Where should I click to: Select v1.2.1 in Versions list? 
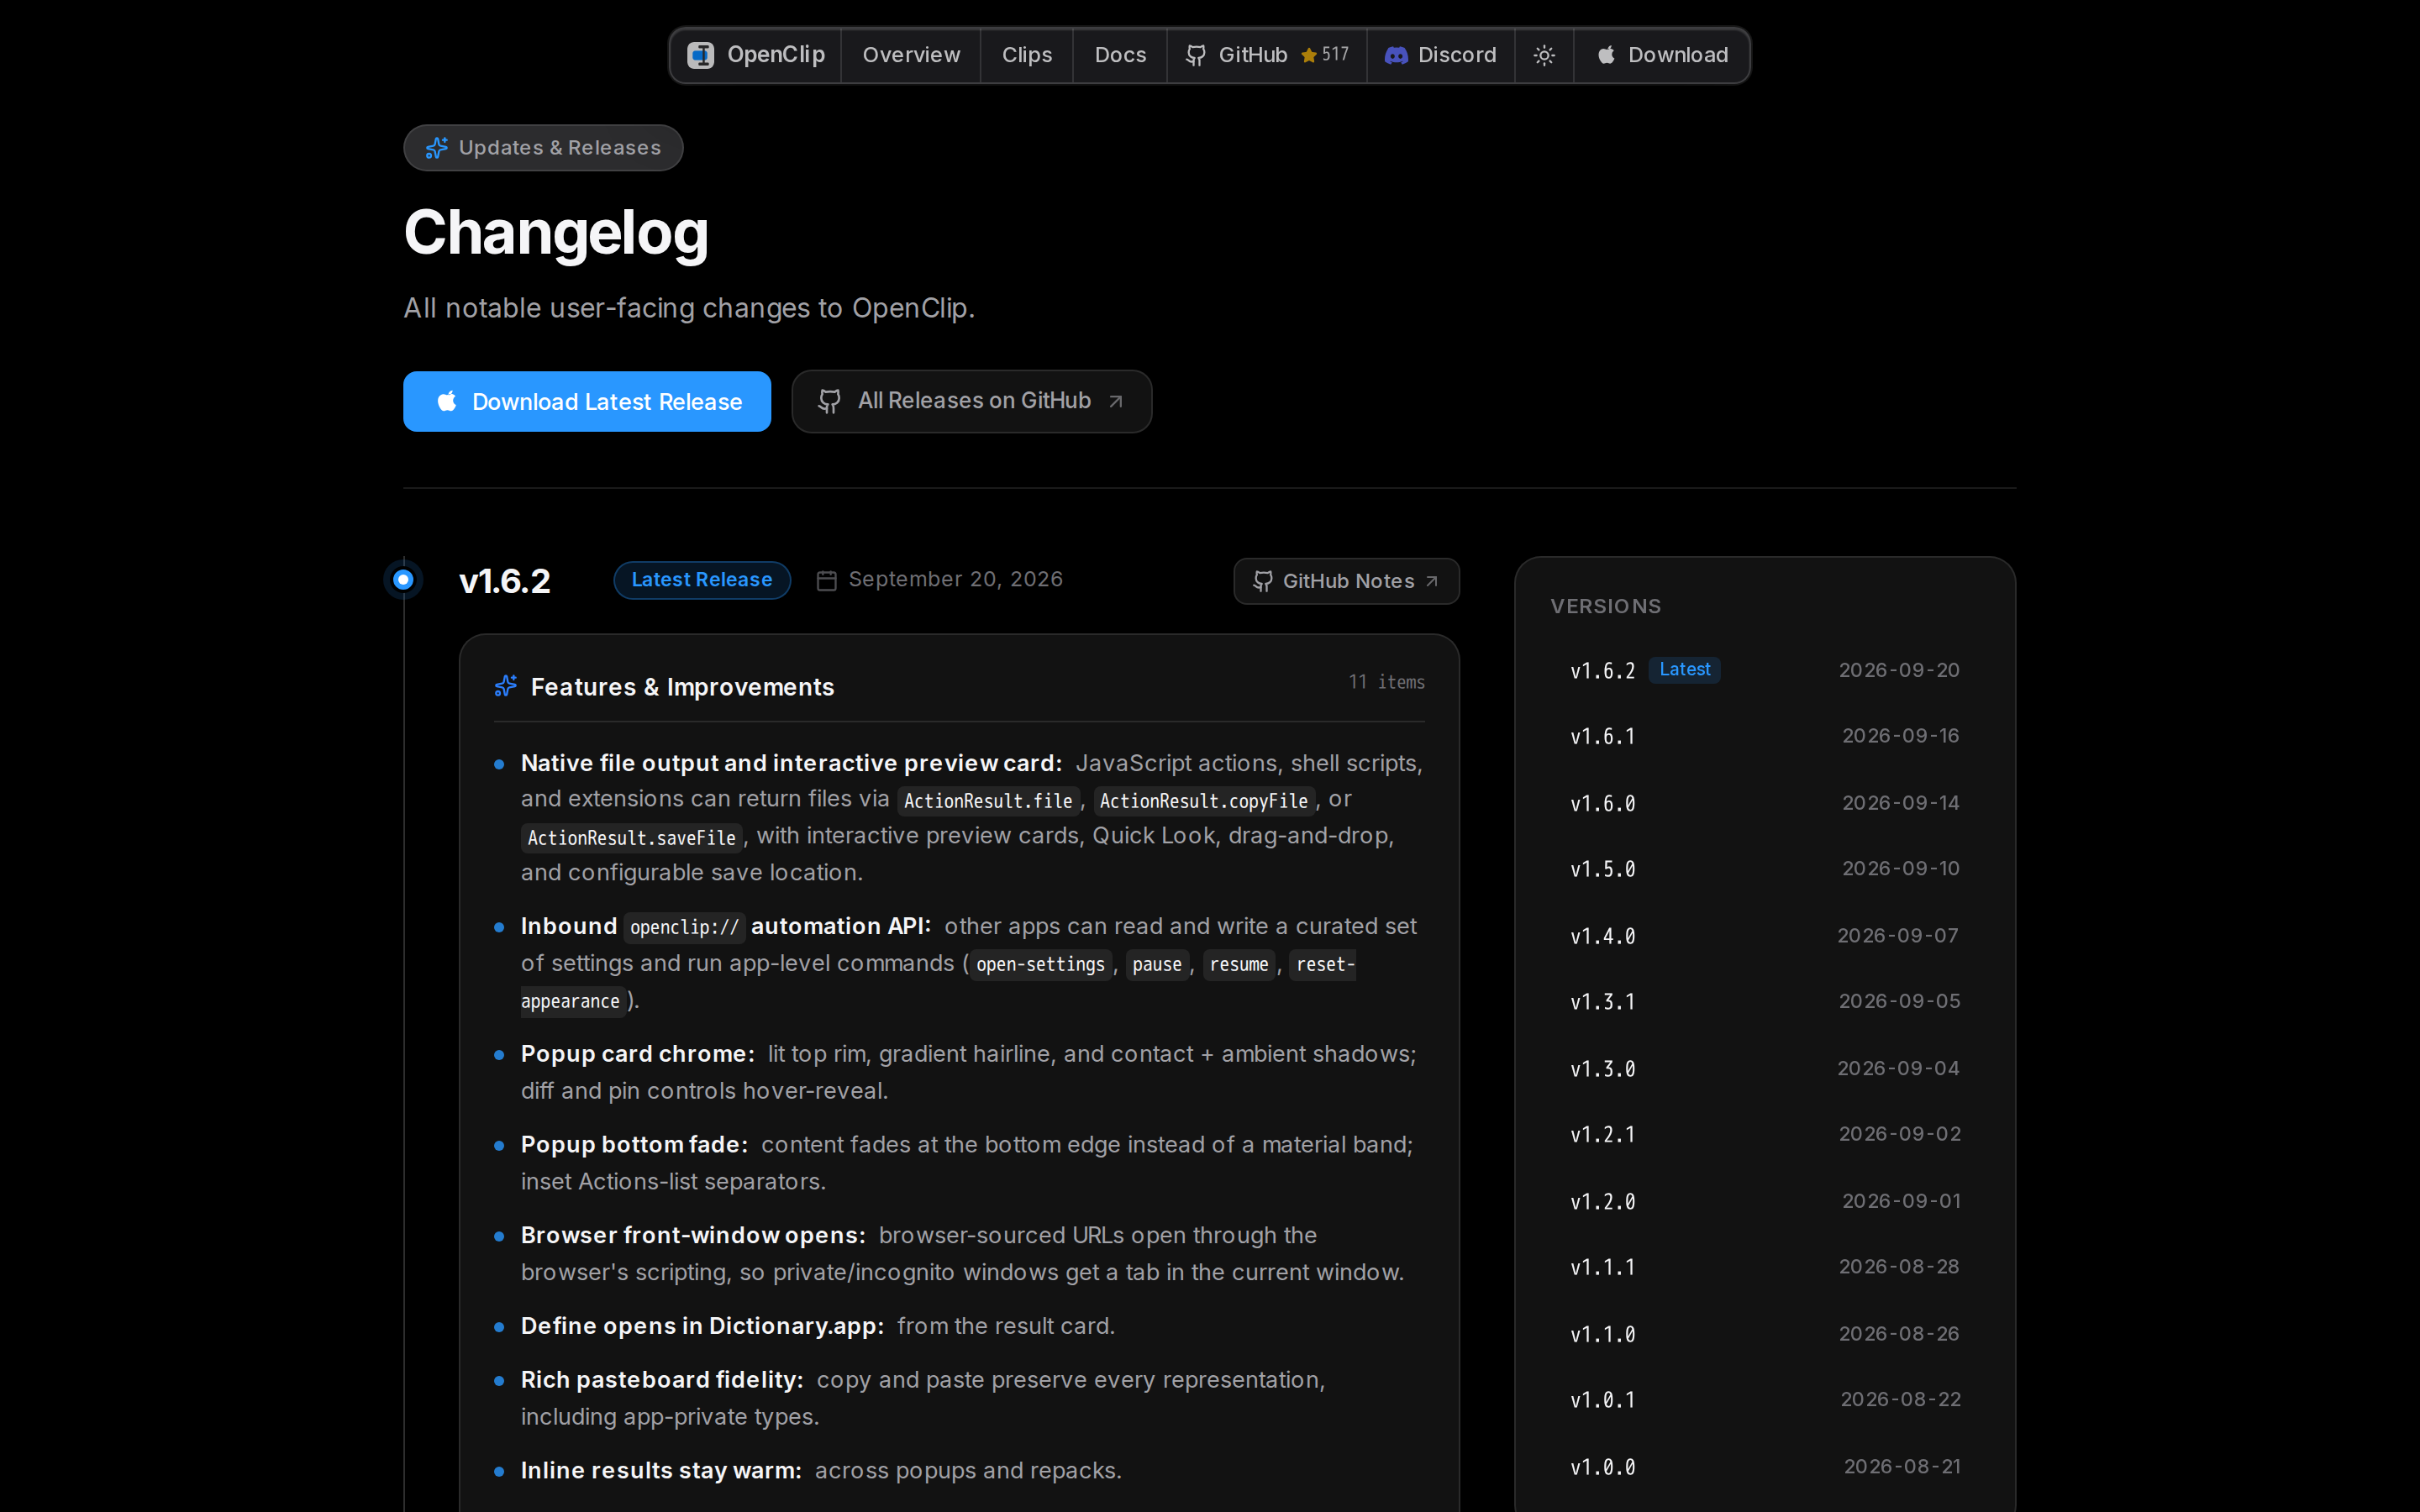point(1765,1134)
